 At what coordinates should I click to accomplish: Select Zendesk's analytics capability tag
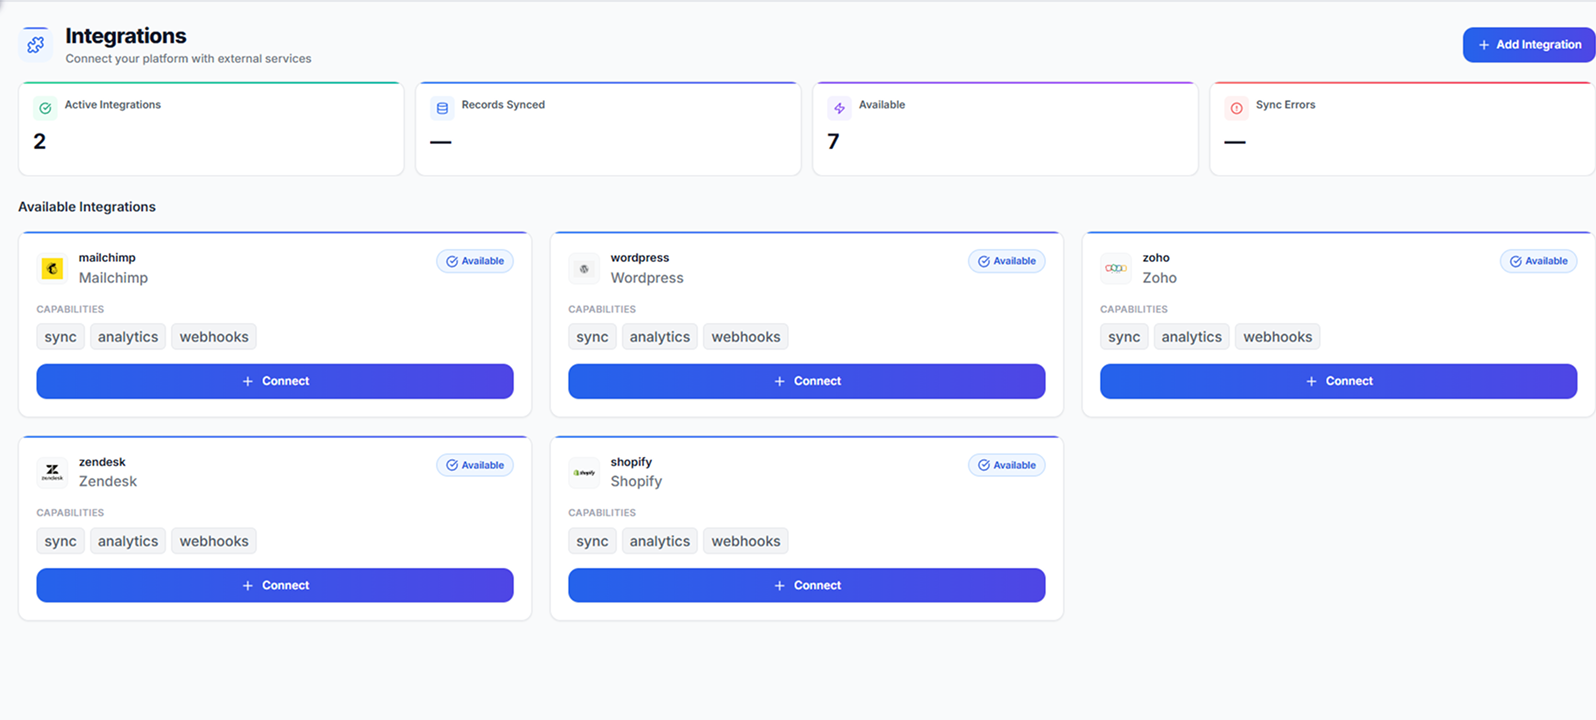(x=128, y=541)
